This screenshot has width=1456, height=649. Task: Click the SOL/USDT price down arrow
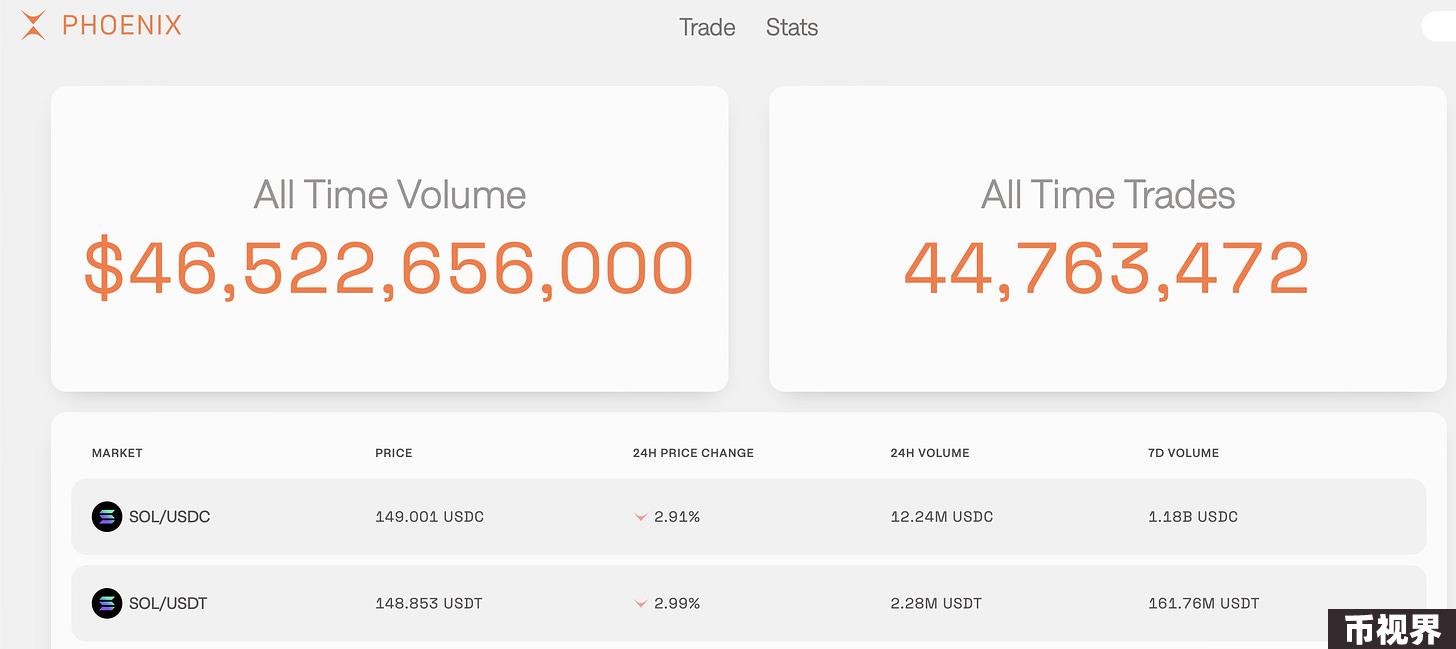click(x=641, y=604)
